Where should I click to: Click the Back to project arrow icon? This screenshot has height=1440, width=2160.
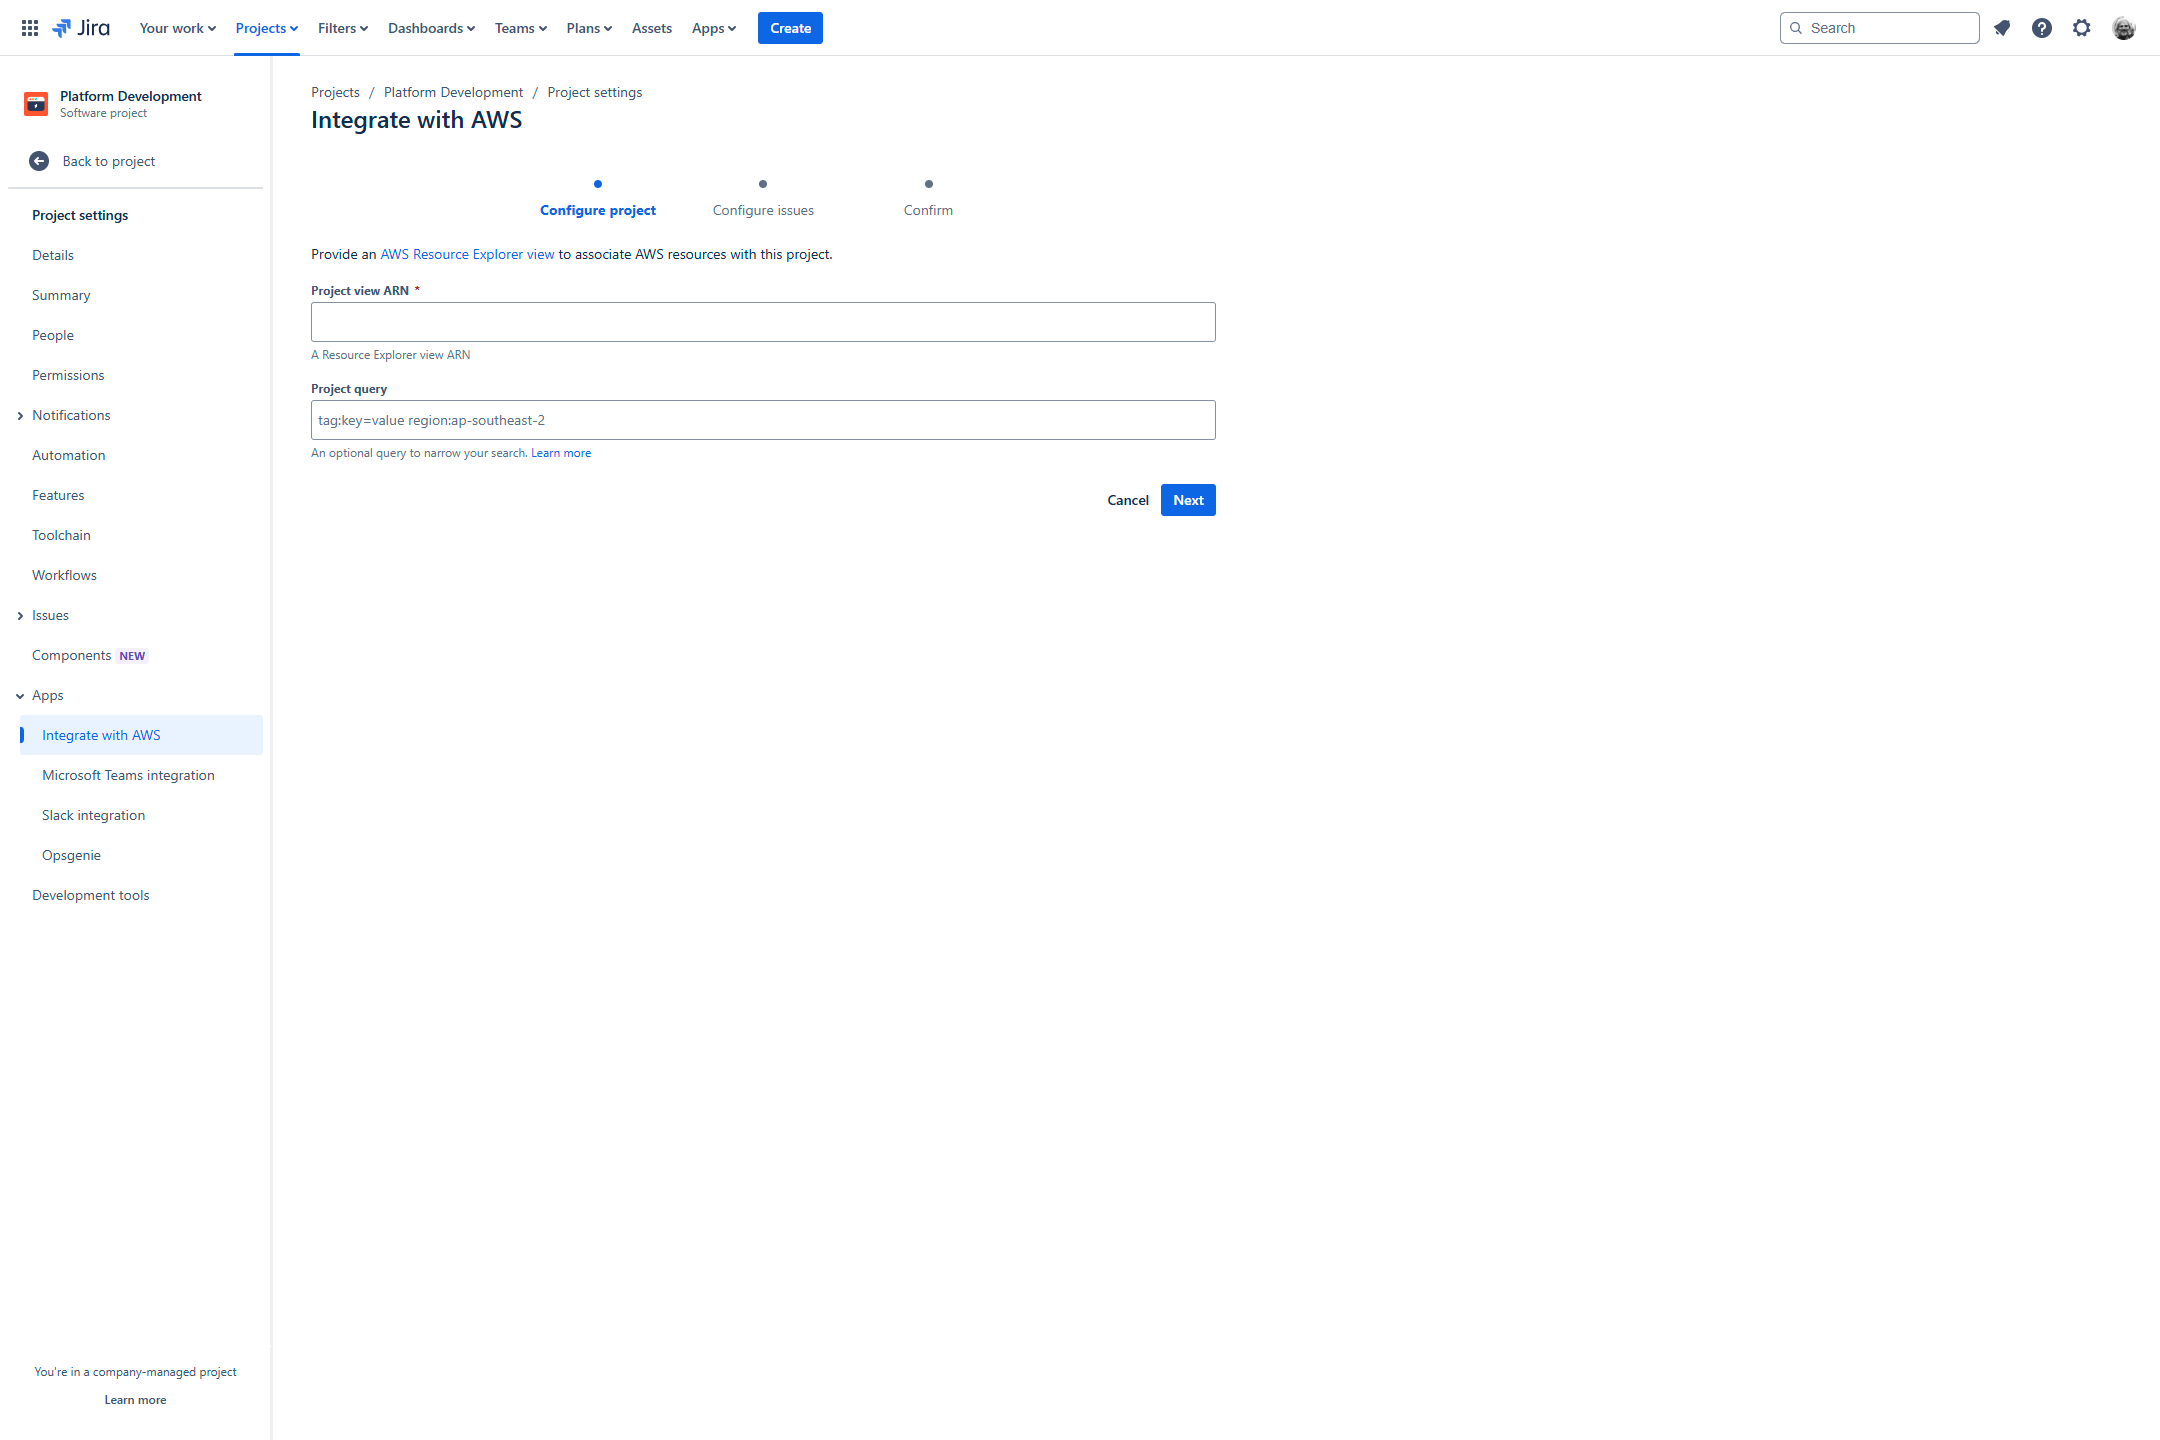tap(39, 161)
